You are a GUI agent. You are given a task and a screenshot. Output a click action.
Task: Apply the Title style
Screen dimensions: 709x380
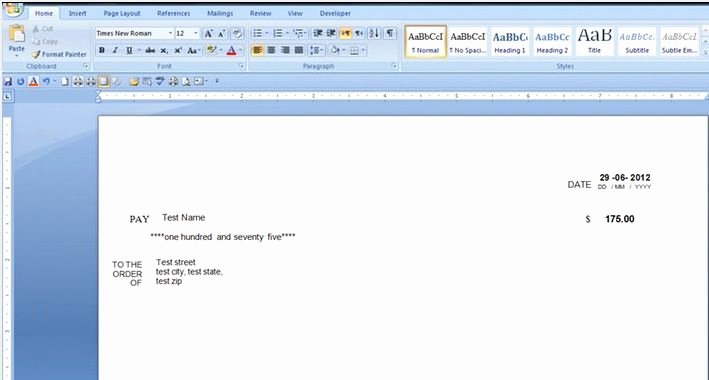coord(595,42)
